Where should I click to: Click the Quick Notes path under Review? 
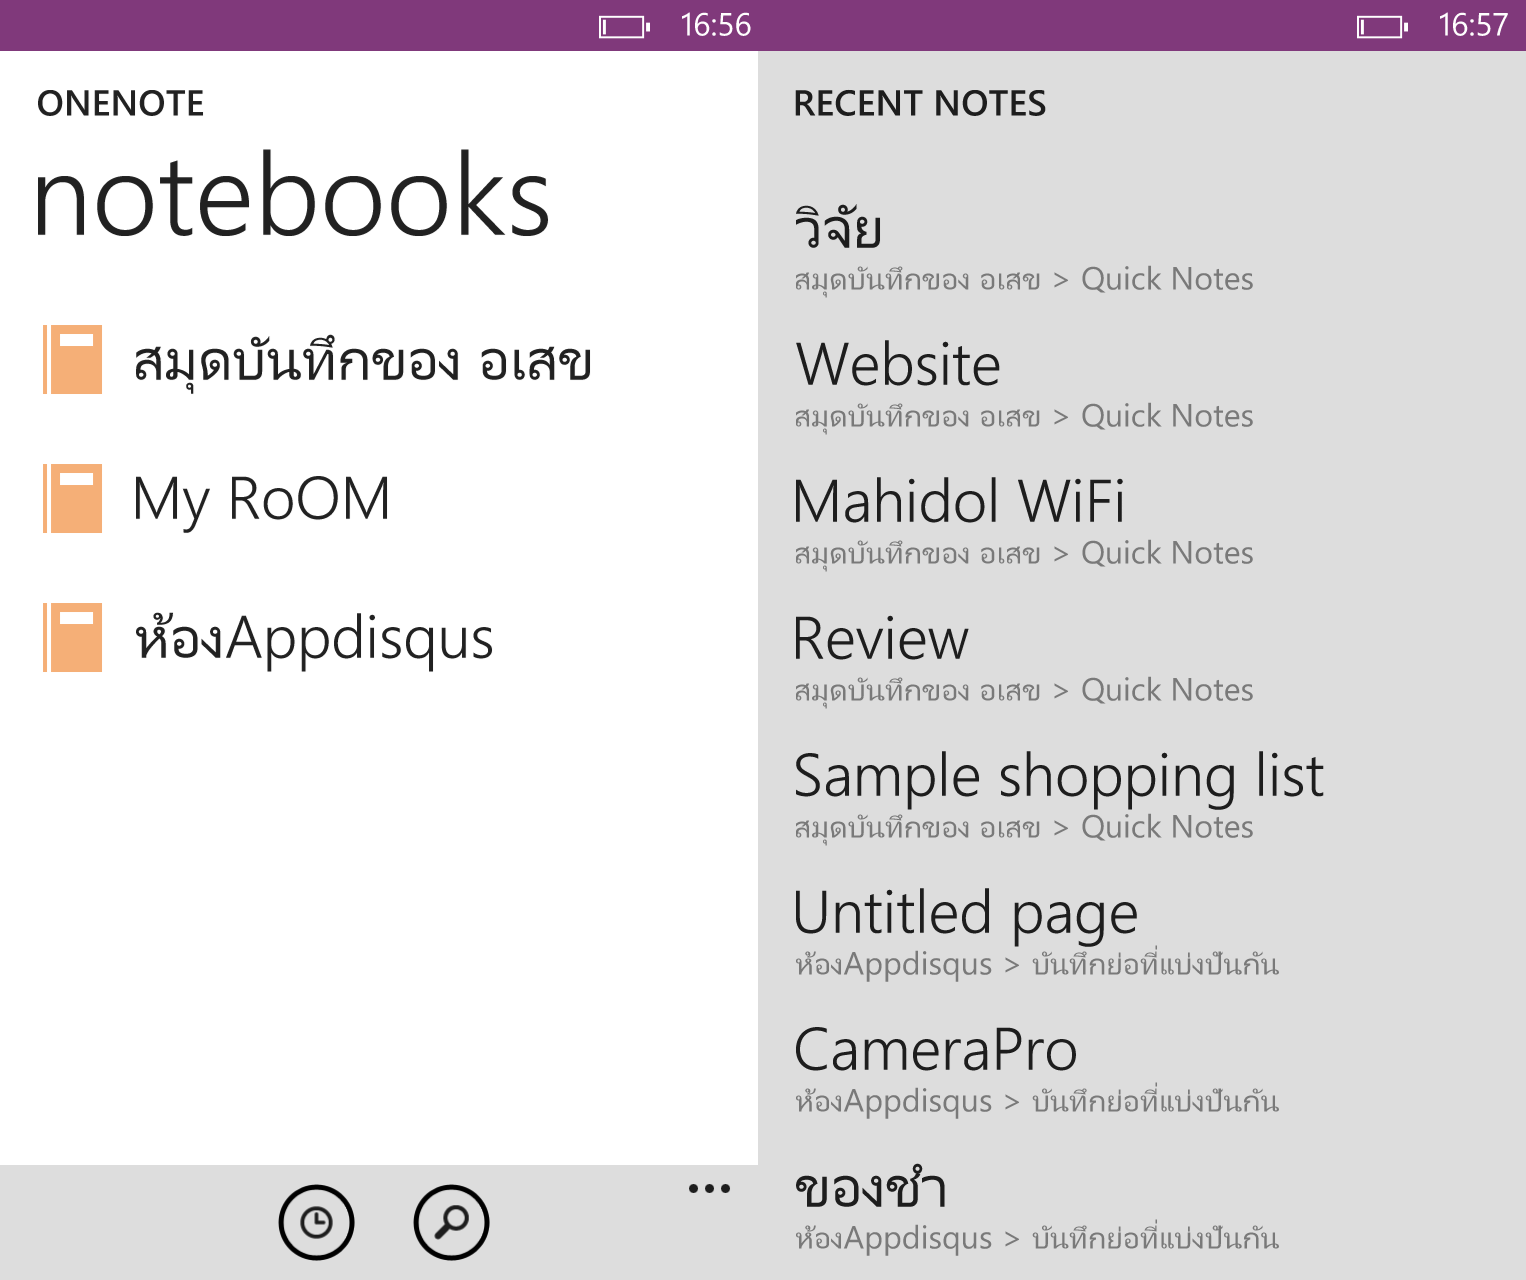1023,691
